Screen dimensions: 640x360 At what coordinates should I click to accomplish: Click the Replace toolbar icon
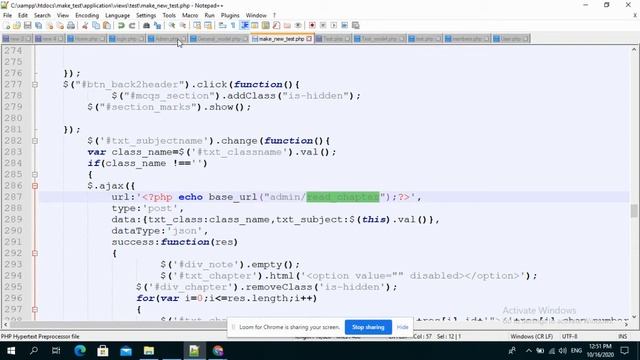157,25
